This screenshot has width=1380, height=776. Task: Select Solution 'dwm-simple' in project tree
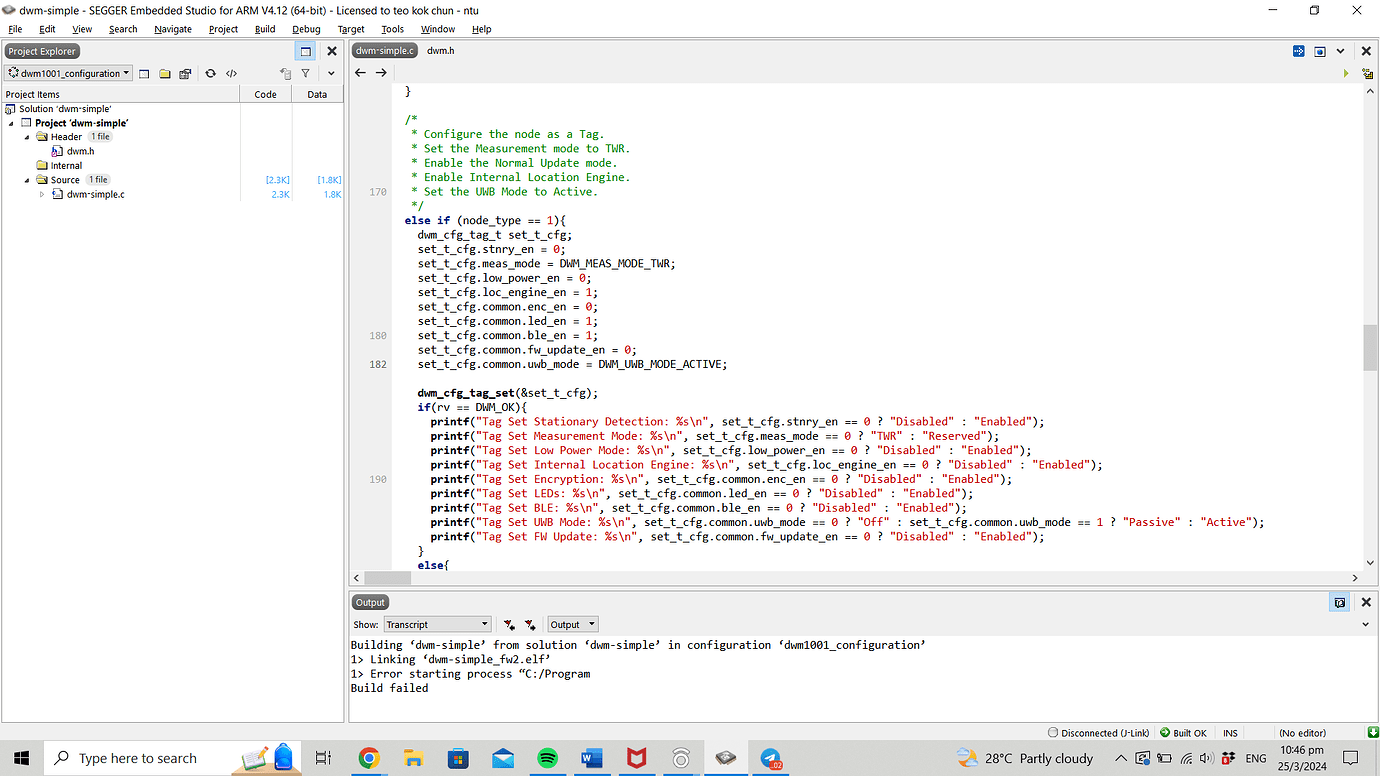tap(65, 108)
